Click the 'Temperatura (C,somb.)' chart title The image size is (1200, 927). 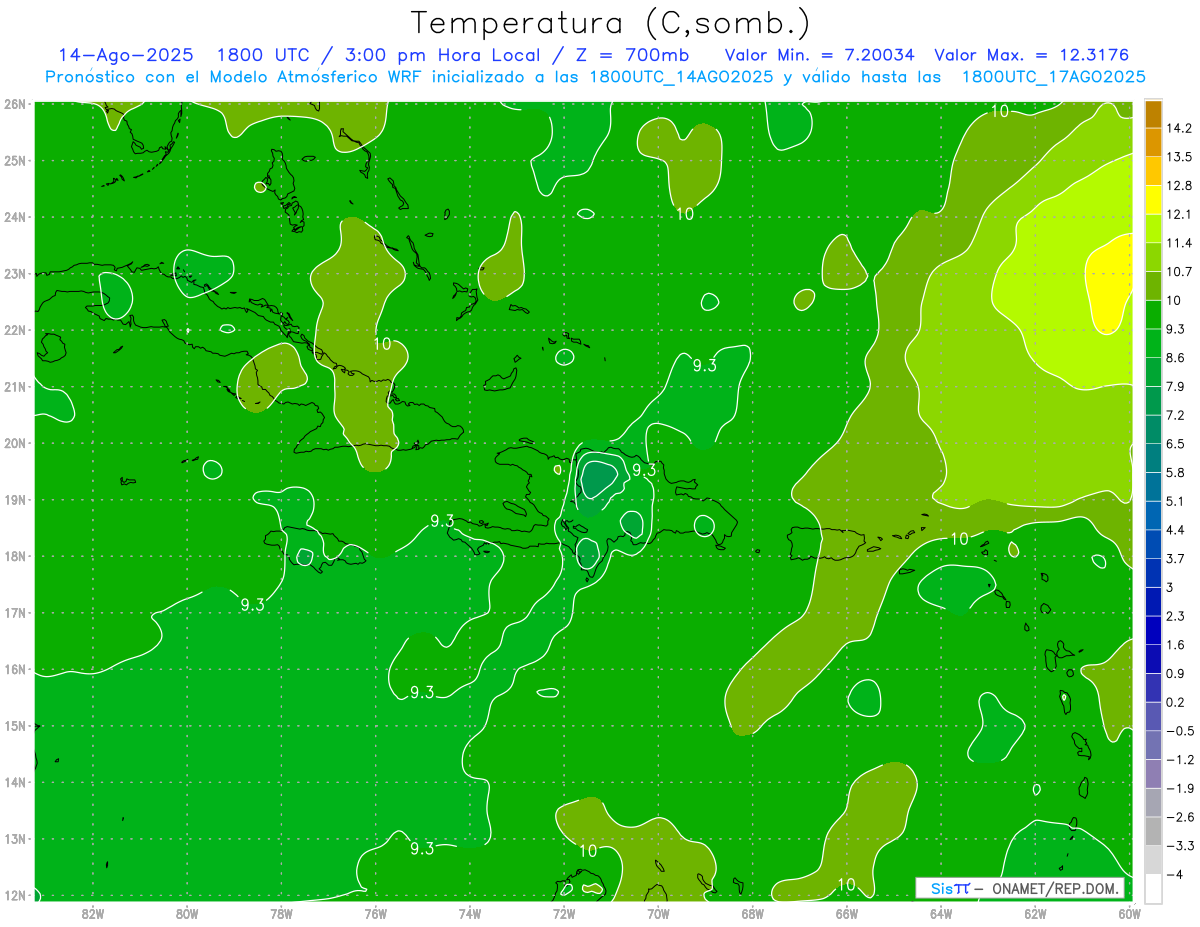pyautogui.click(x=610, y=23)
